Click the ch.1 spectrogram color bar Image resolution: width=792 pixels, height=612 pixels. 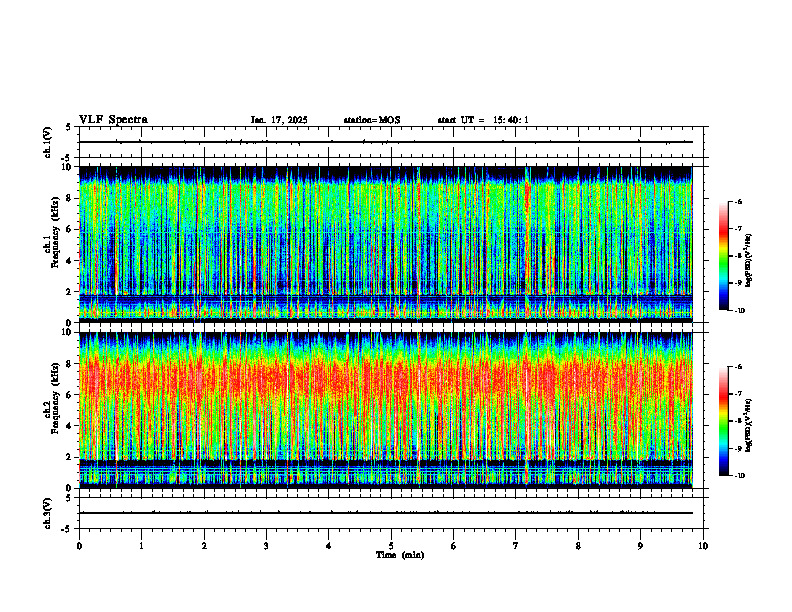[723, 256]
